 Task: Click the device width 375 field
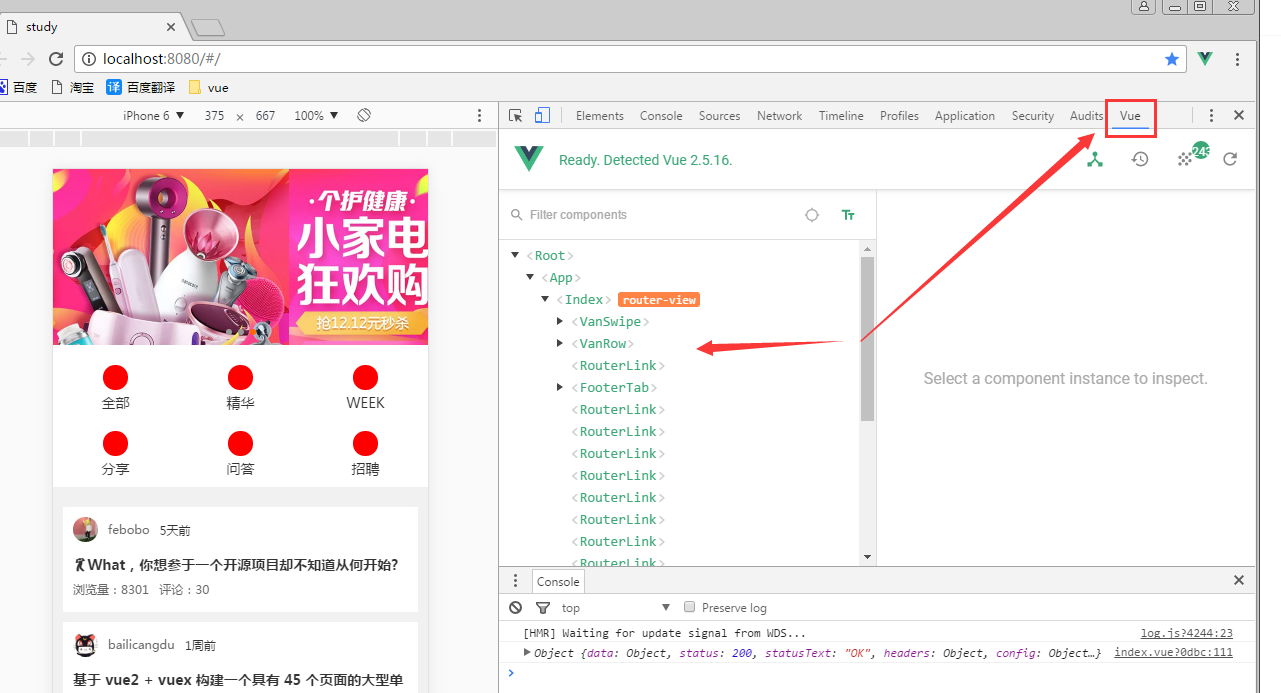pyautogui.click(x=214, y=116)
